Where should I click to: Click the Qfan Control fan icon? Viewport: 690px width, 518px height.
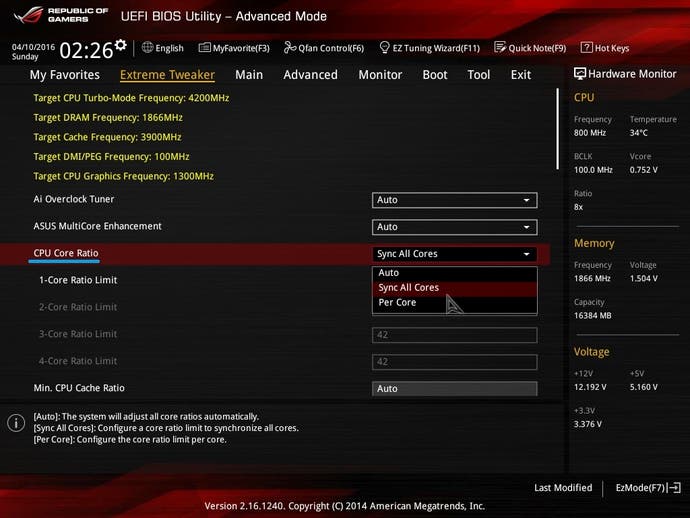[x=290, y=48]
